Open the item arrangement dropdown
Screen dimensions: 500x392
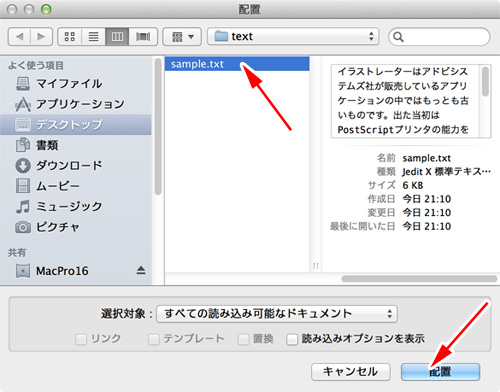pyautogui.click(x=182, y=36)
